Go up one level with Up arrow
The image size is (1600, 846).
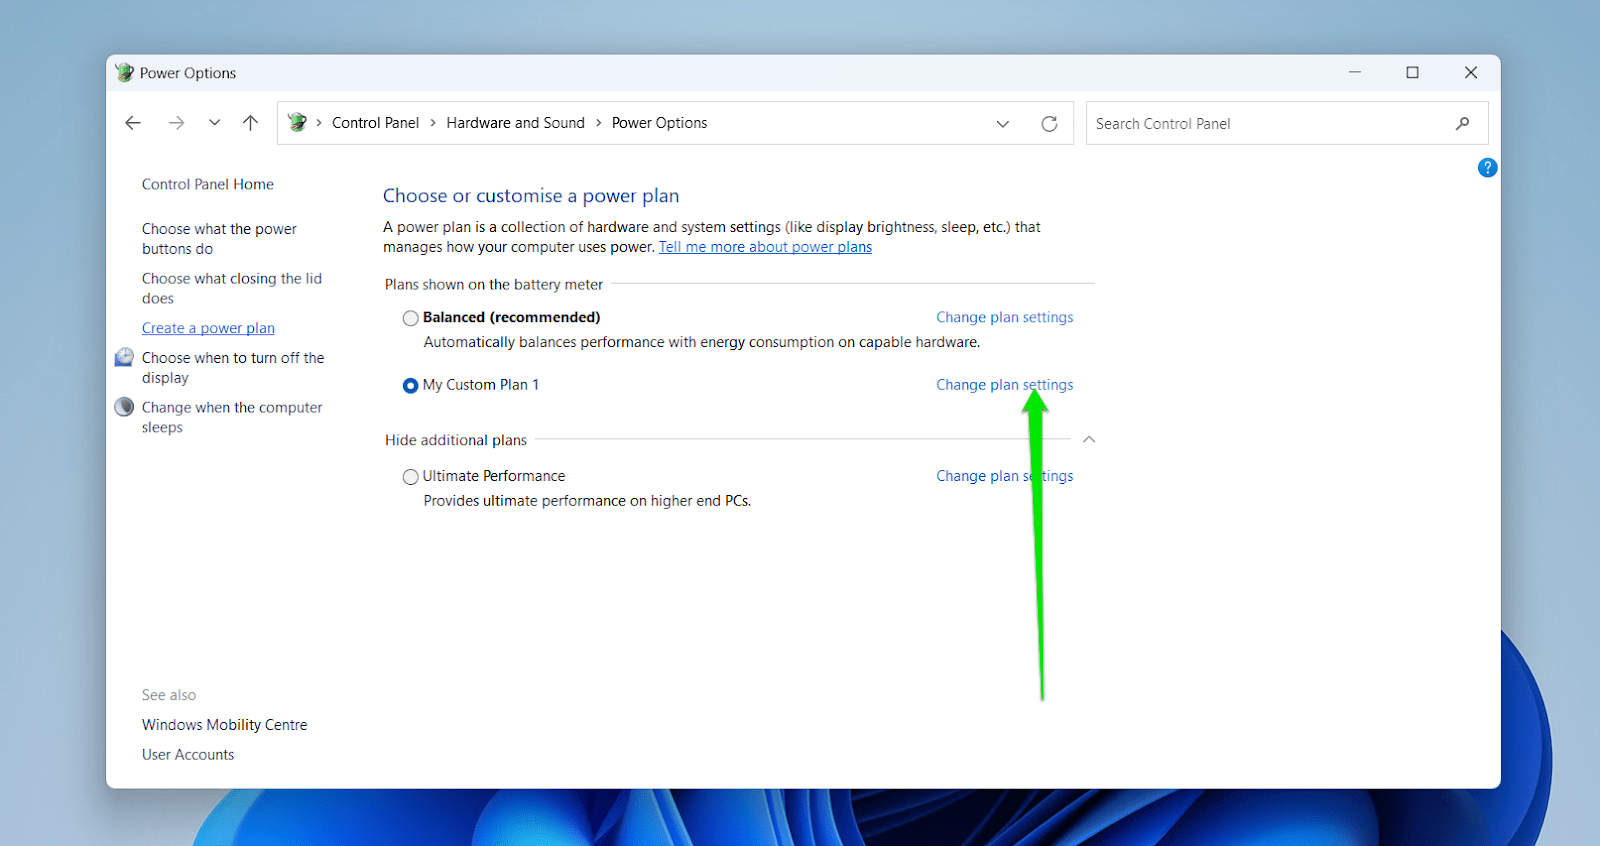tap(250, 123)
